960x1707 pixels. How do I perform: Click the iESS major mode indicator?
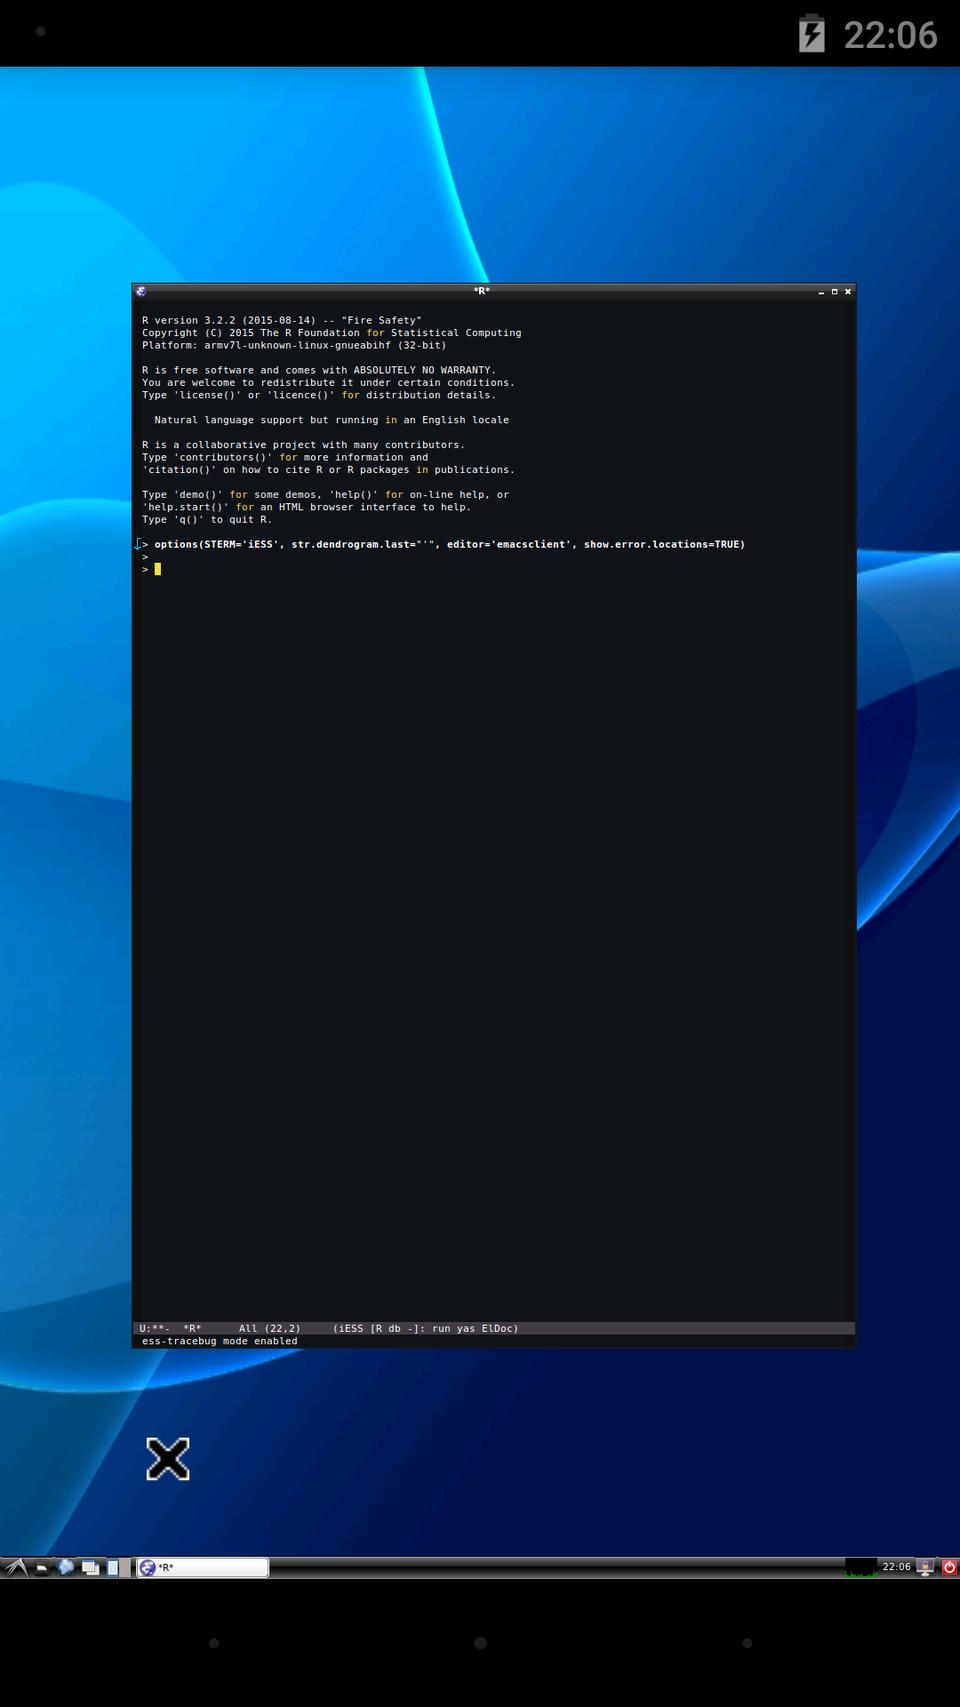[348, 1328]
